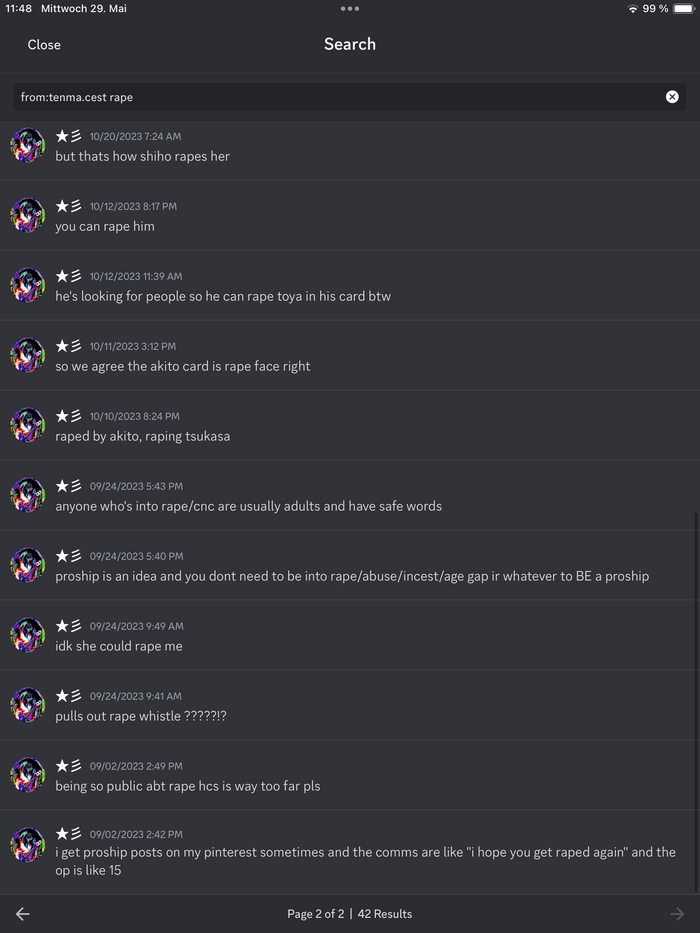Viewport: 700px width, 933px height.
Task: Jump to the 09/24/2023 5:40 PM message
Action: point(352,576)
